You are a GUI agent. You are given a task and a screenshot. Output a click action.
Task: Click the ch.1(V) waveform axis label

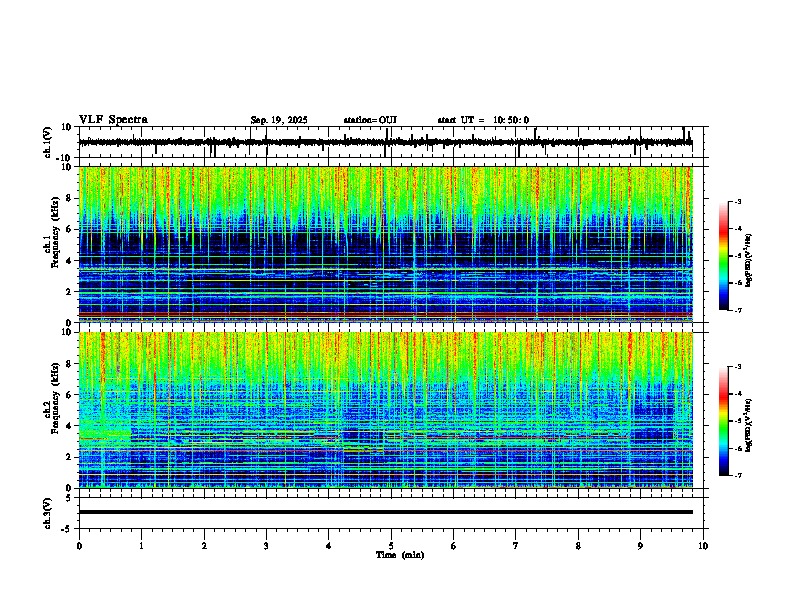point(48,142)
